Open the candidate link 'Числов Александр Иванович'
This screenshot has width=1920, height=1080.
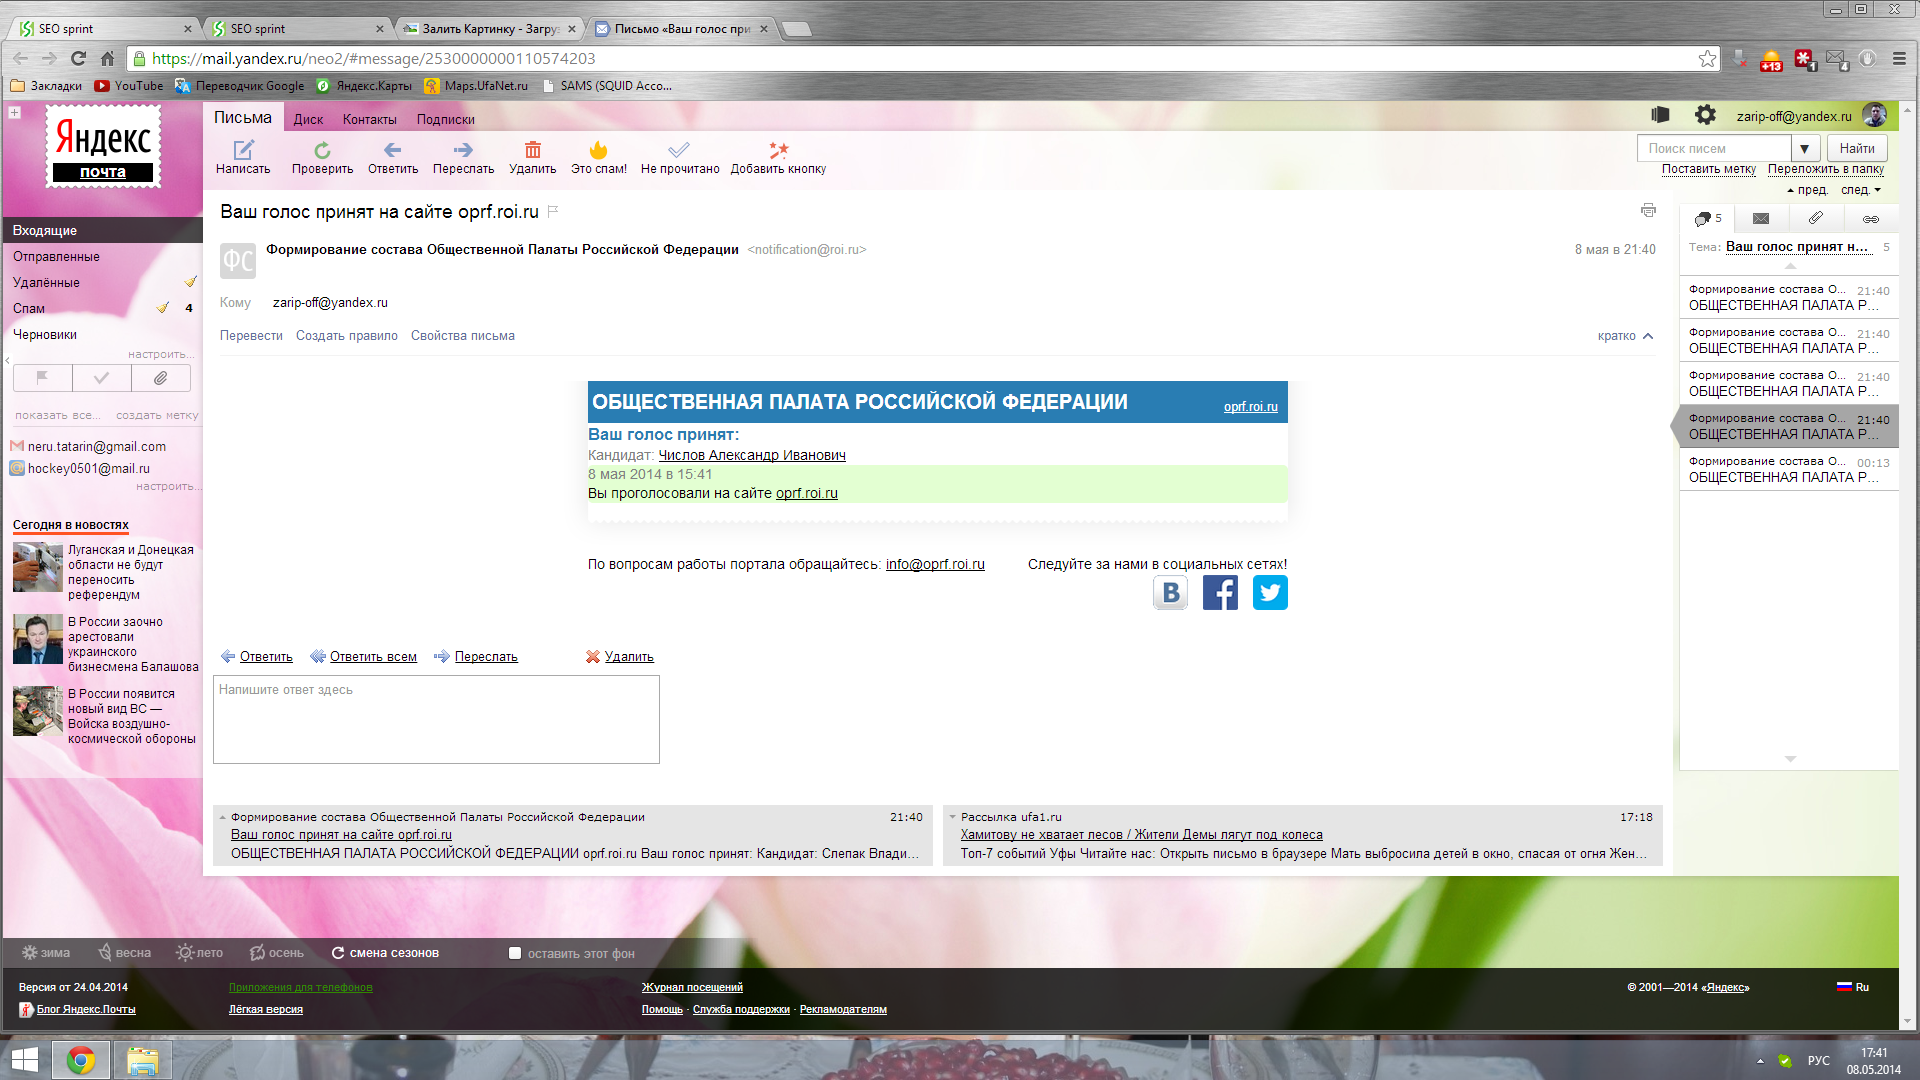751,455
